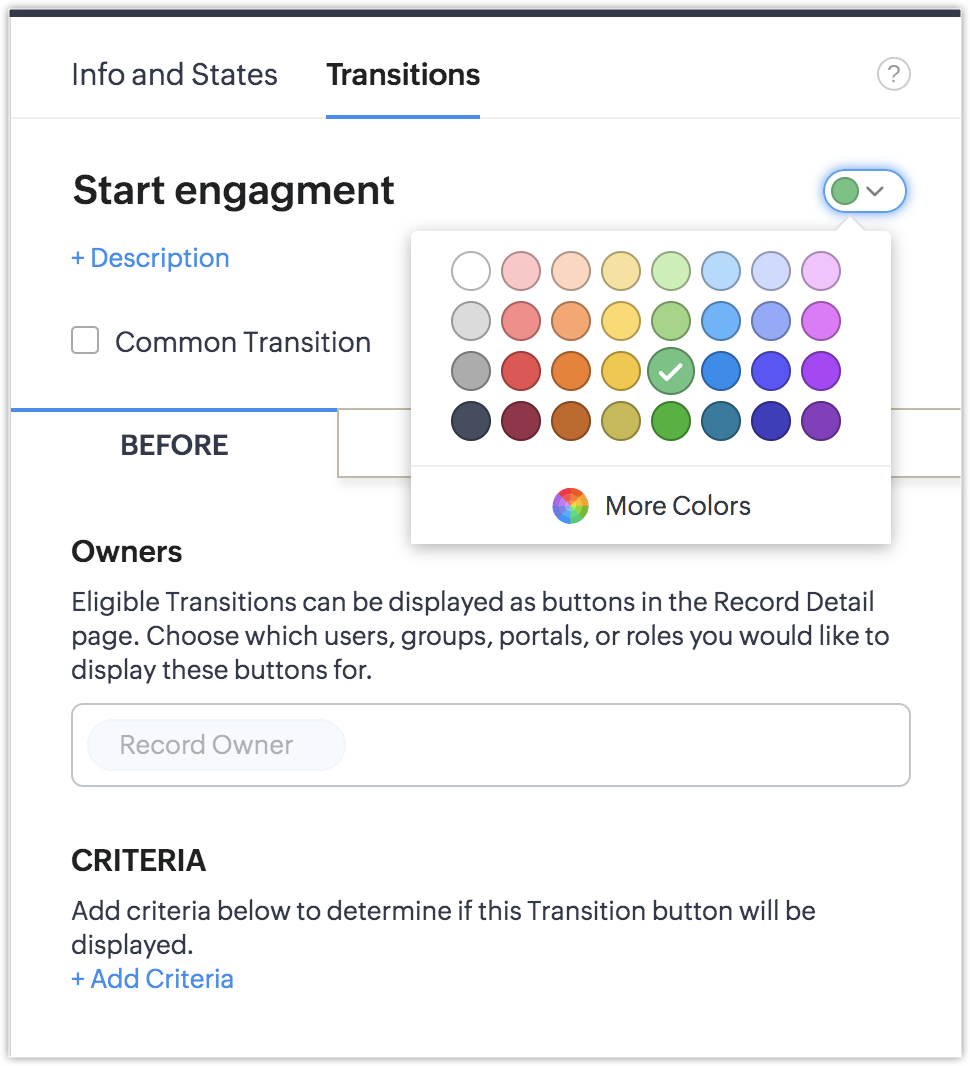Select the dark purple swatch in bottom row

(821, 421)
